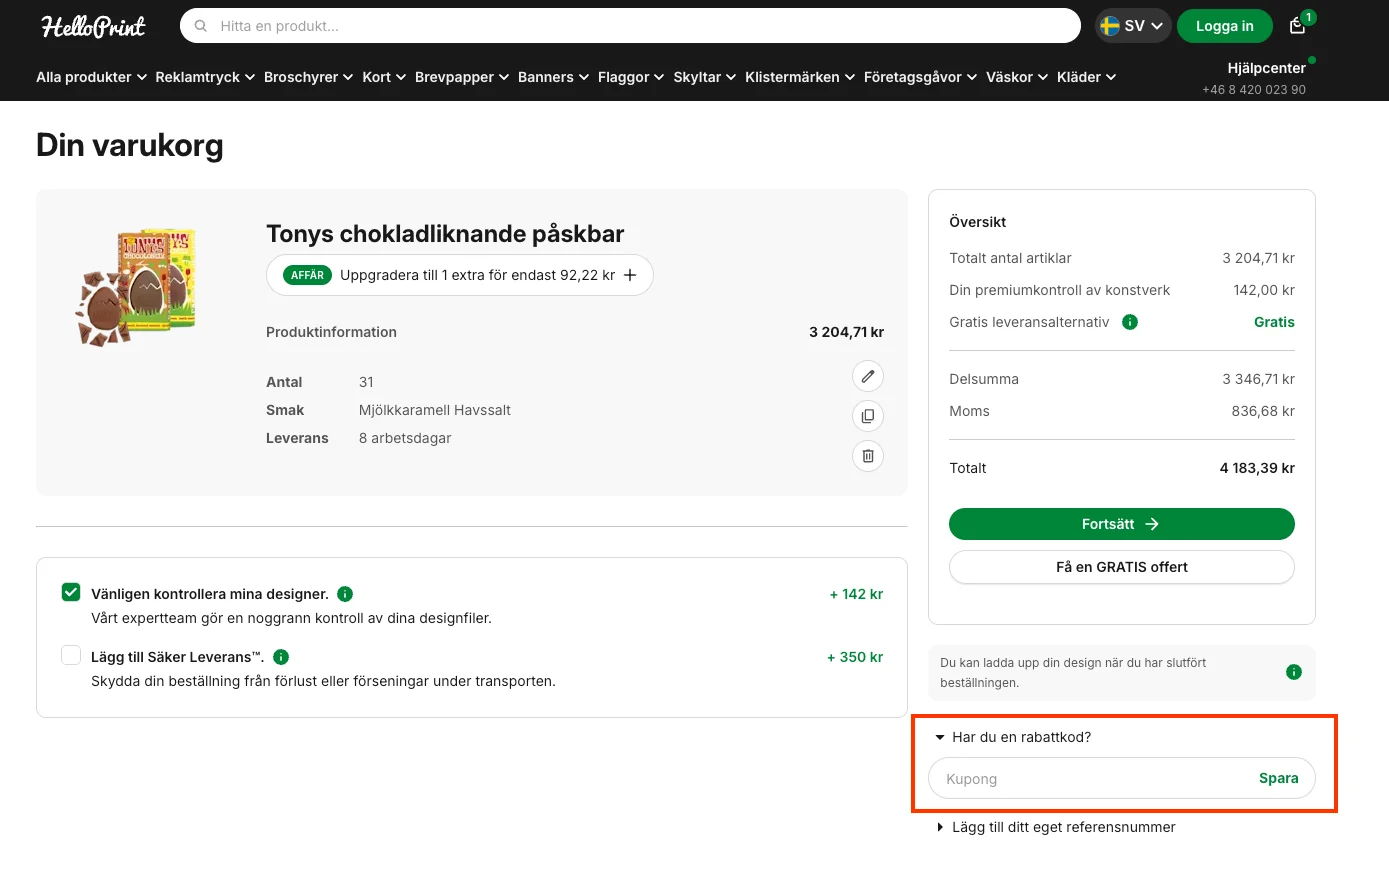Show info icon next to design check option
The height and width of the screenshot is (893, 1389).
tap(345, 594)
